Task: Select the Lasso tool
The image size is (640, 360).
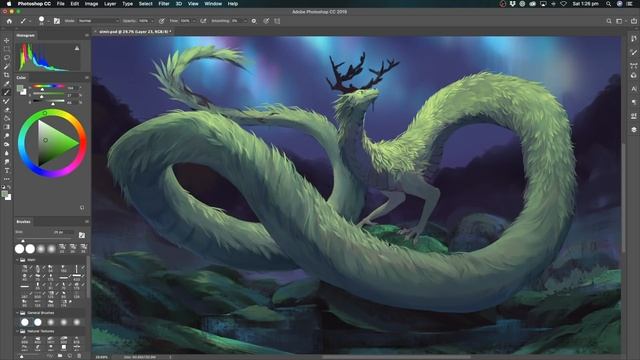Action: point(7,58)
